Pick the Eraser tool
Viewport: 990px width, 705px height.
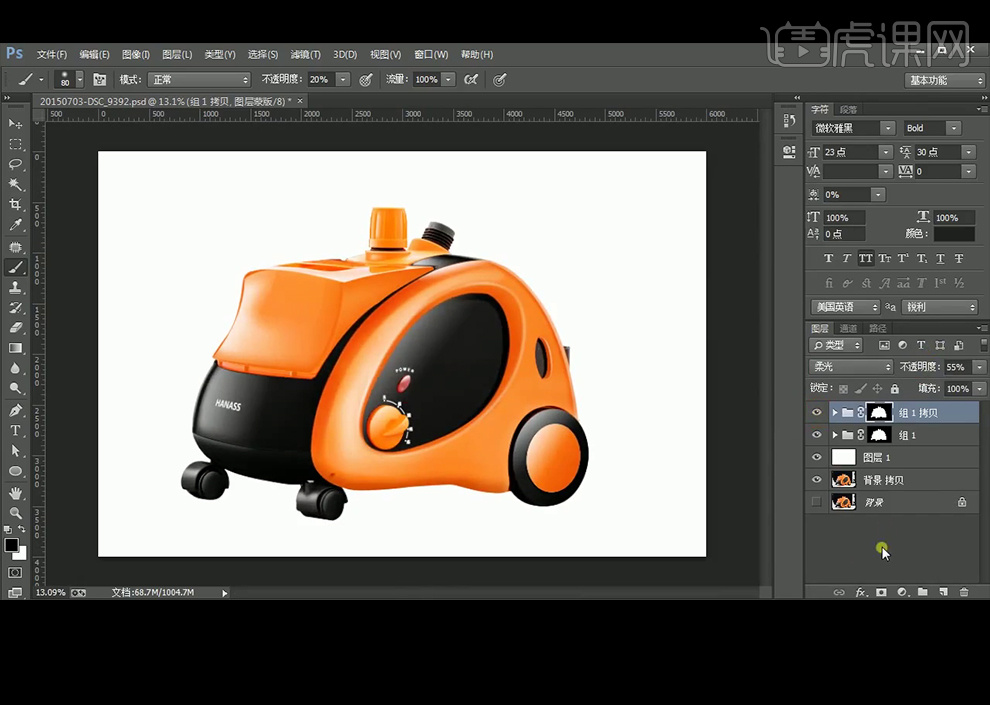(x=16, y=327)
